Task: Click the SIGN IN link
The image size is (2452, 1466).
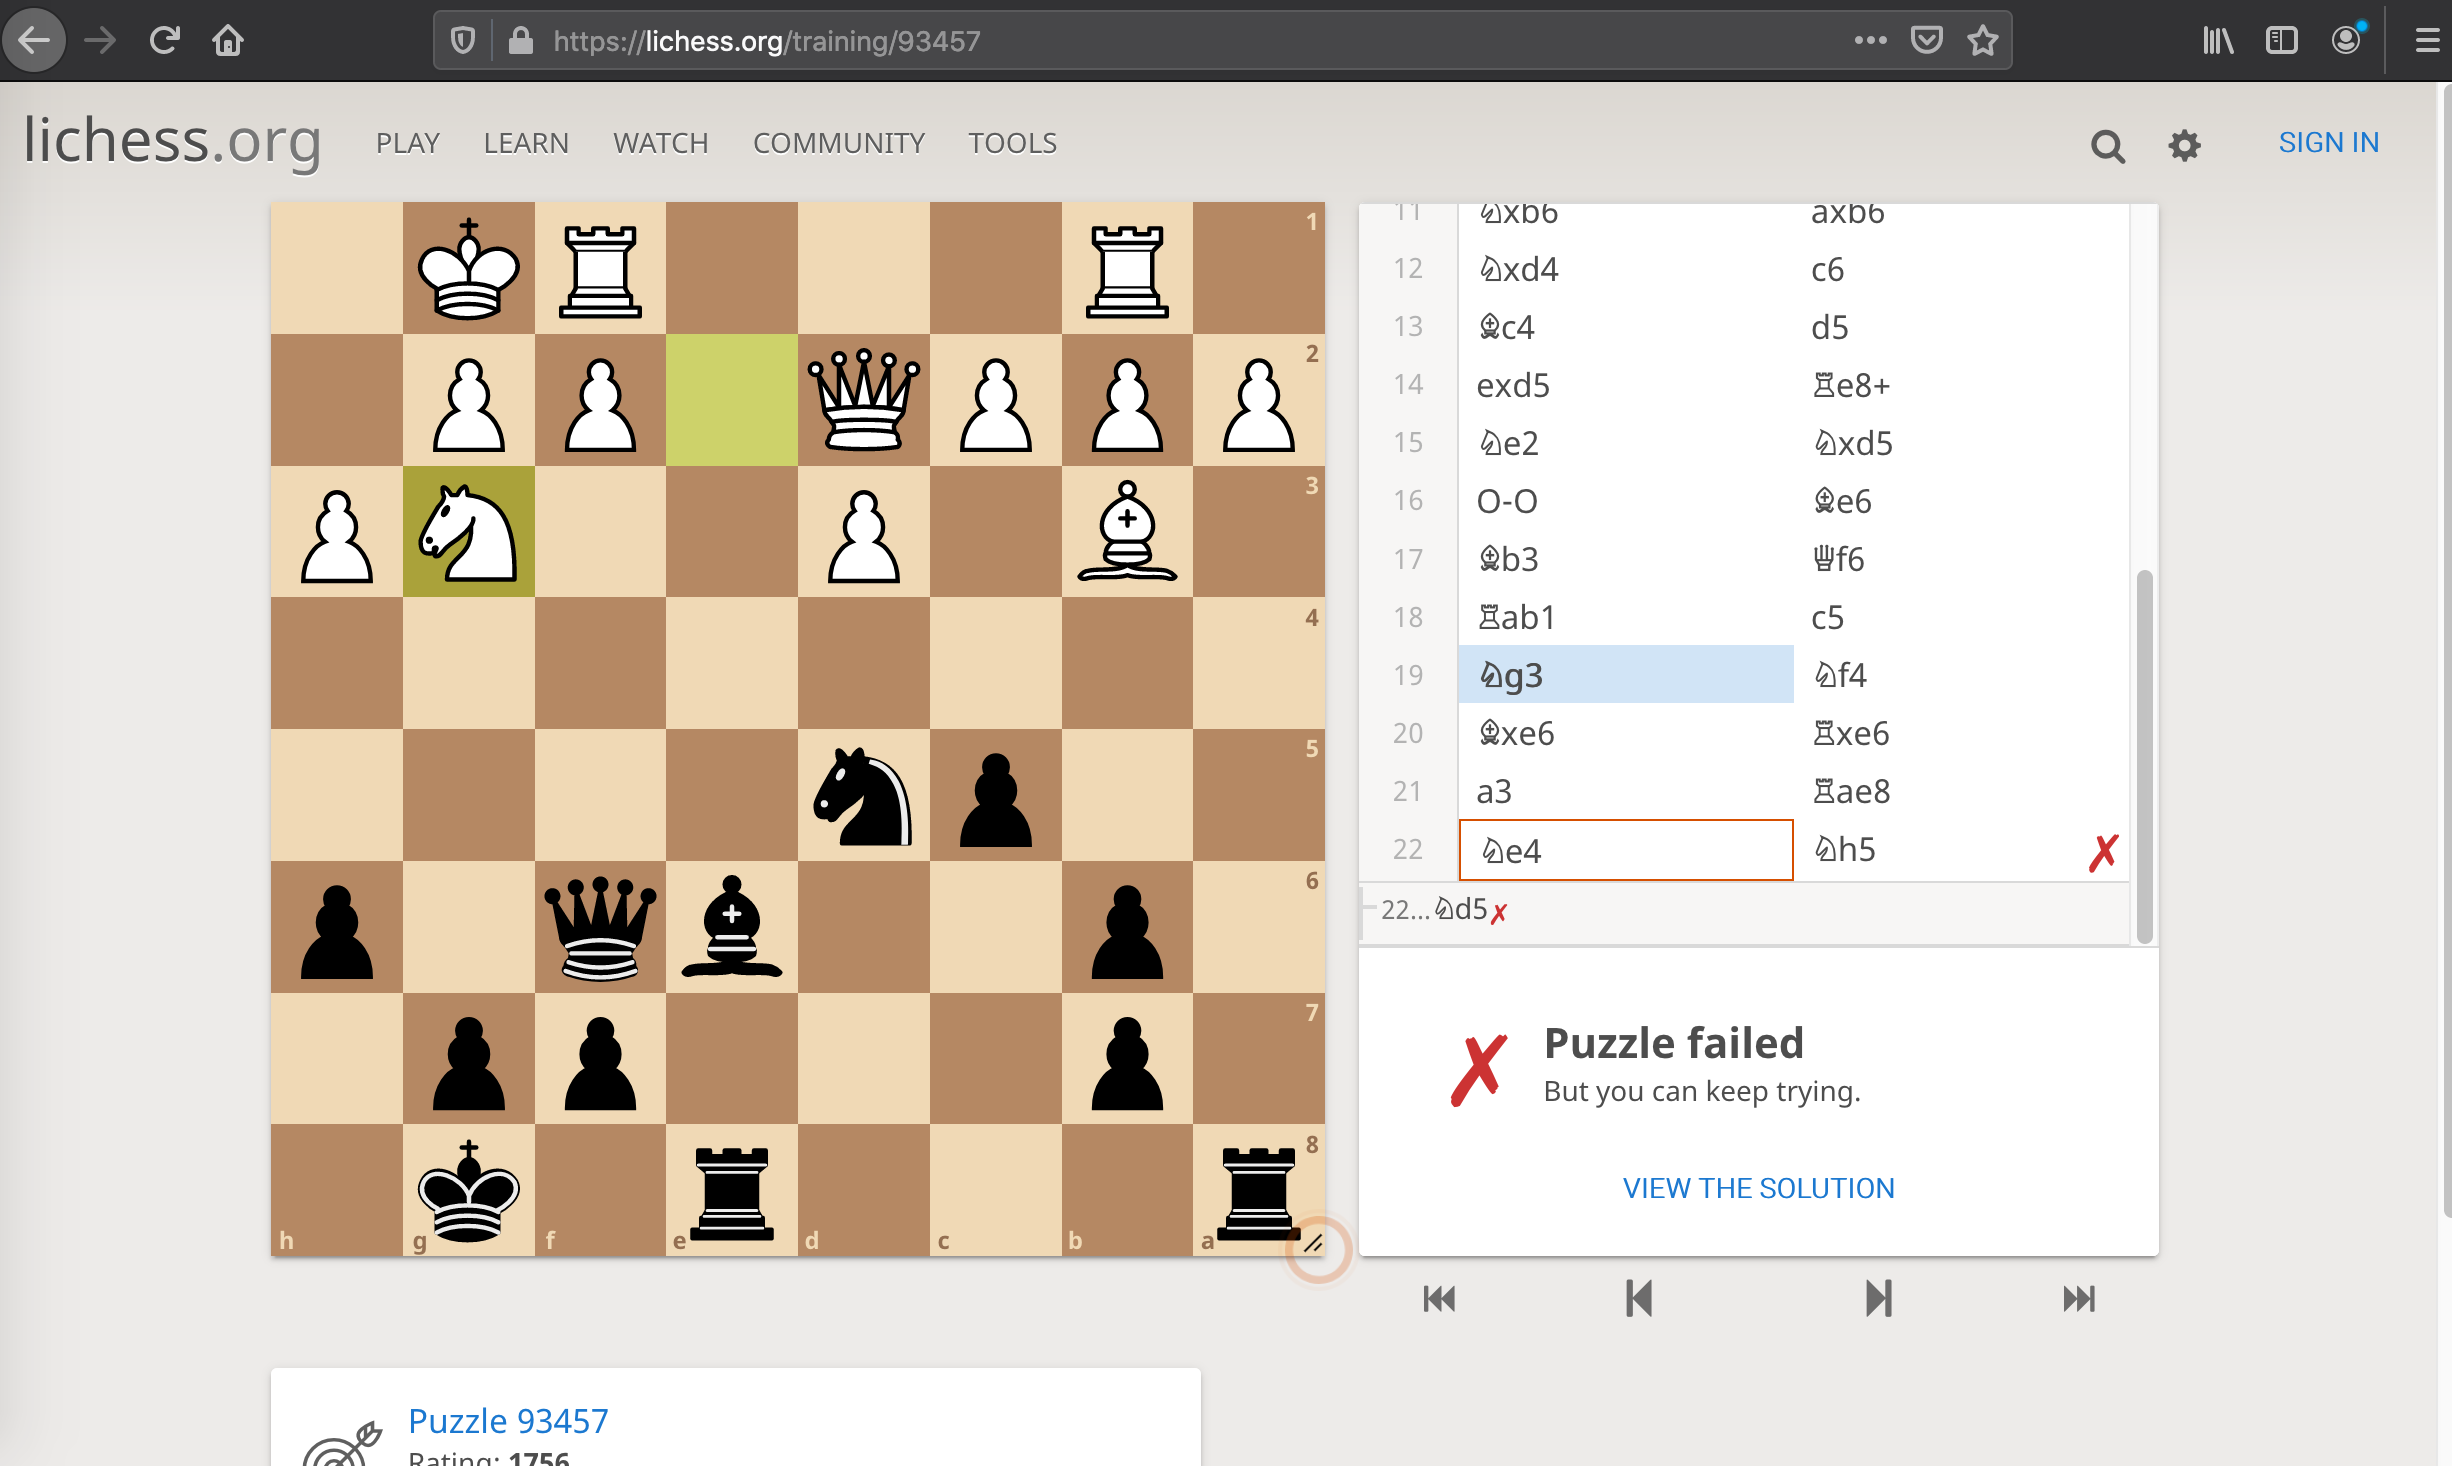Action: click(2328, 142)
